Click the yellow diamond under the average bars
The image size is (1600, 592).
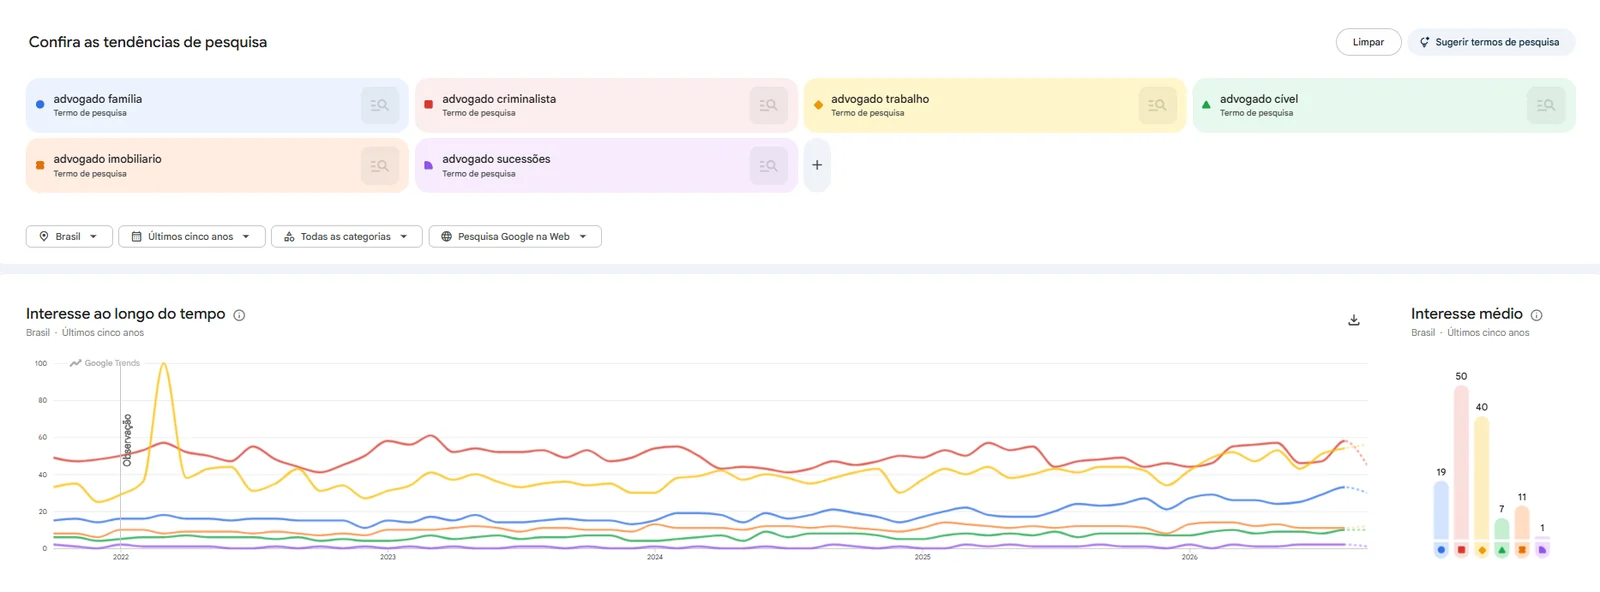pyautogui.click(x=1482, y=550)
